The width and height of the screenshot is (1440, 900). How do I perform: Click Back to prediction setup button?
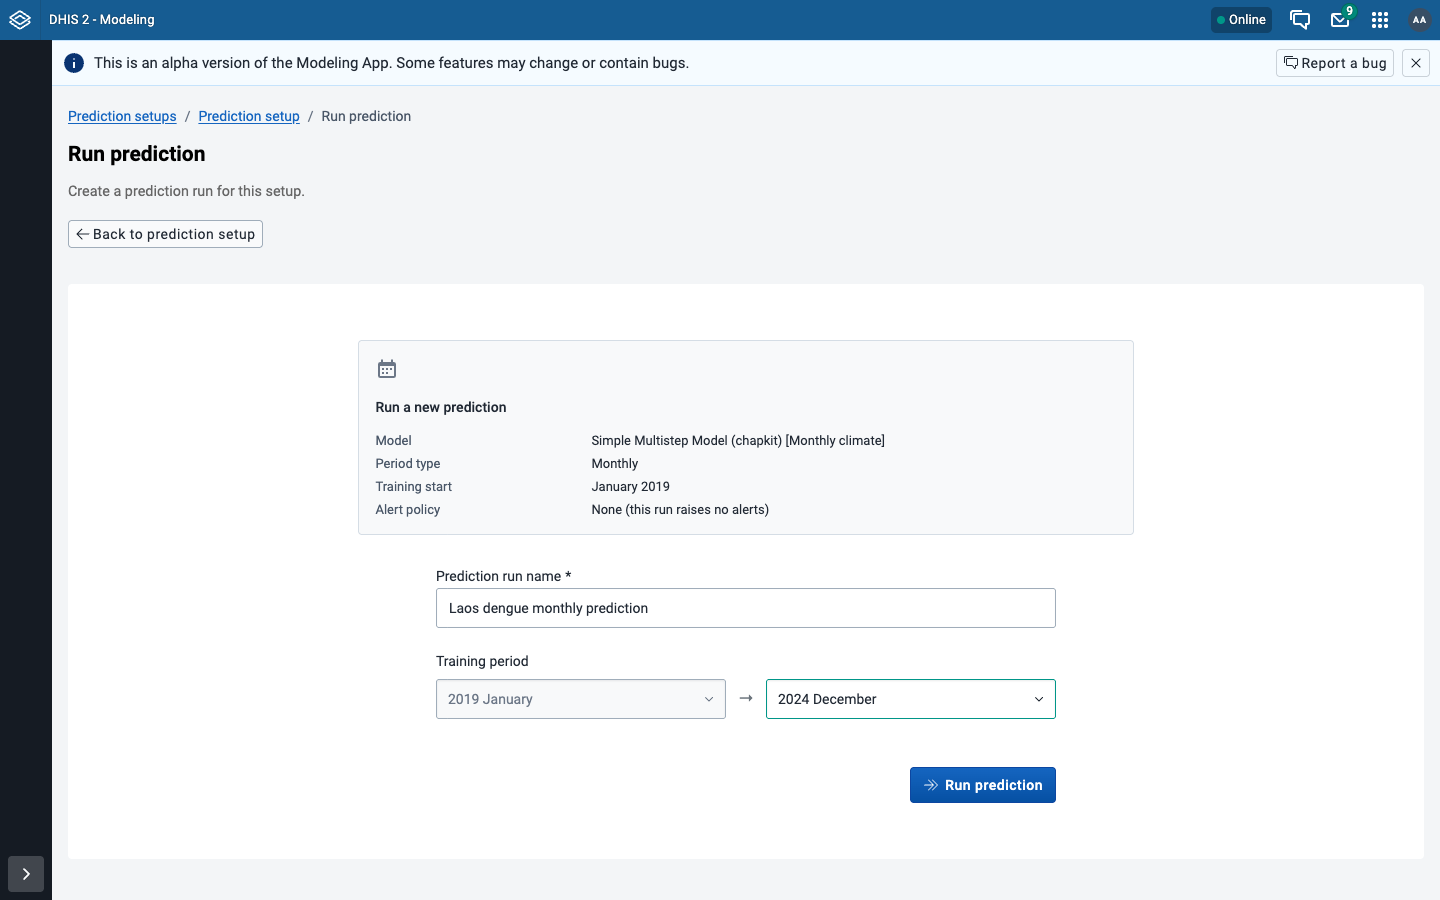pos(165,234)
